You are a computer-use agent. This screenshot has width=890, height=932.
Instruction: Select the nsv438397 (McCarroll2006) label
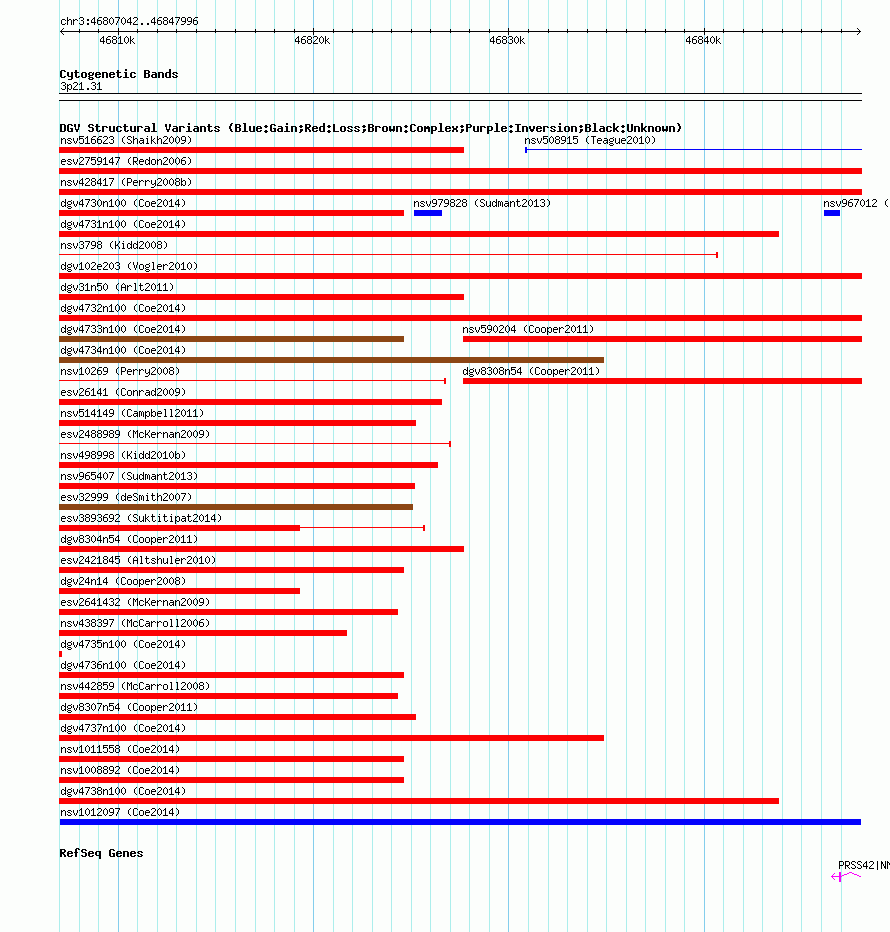[135, 623]
